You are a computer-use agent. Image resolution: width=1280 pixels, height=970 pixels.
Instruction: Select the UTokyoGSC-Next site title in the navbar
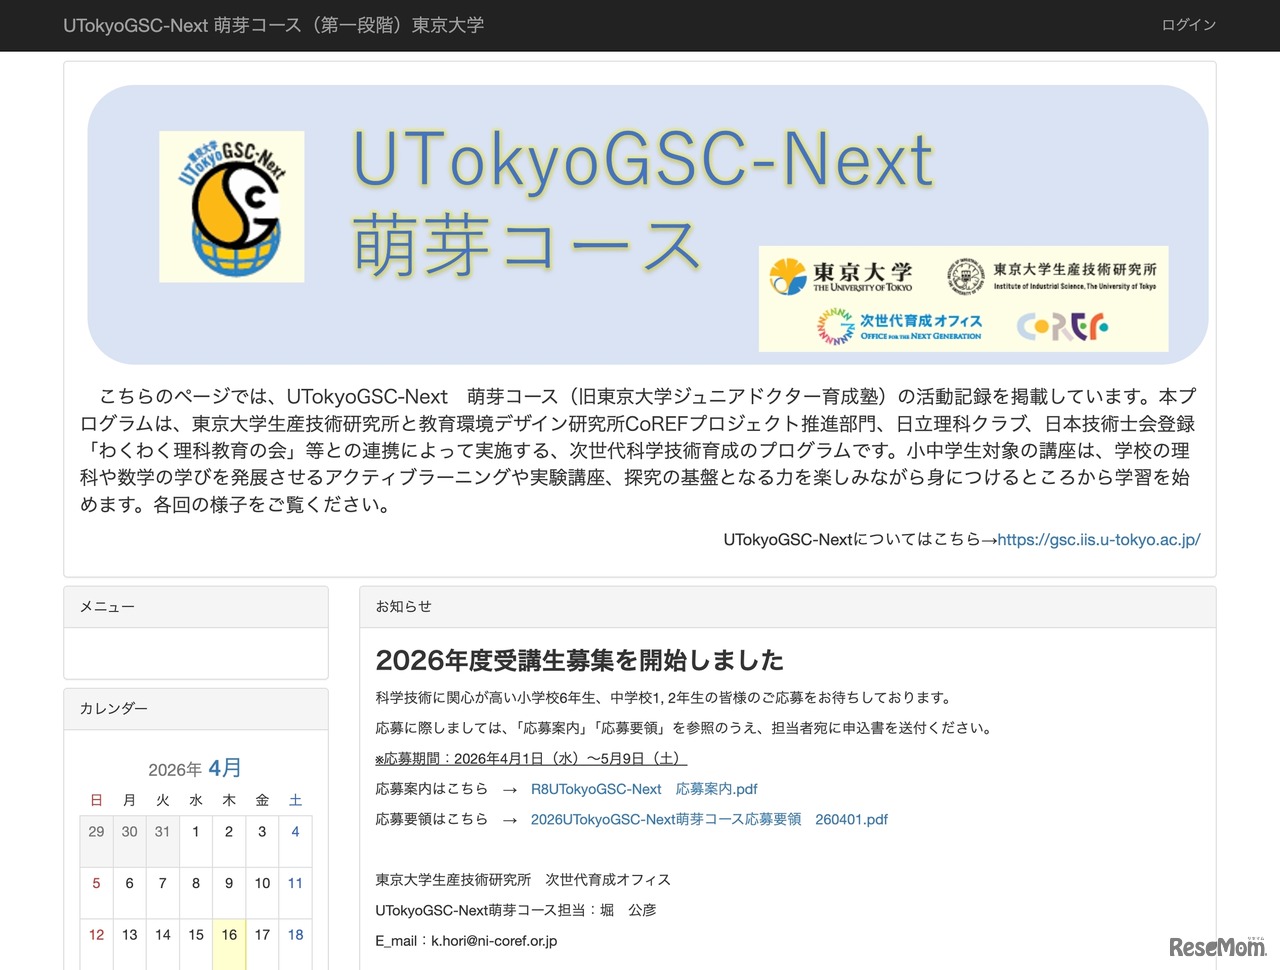(x=273, y=25)
